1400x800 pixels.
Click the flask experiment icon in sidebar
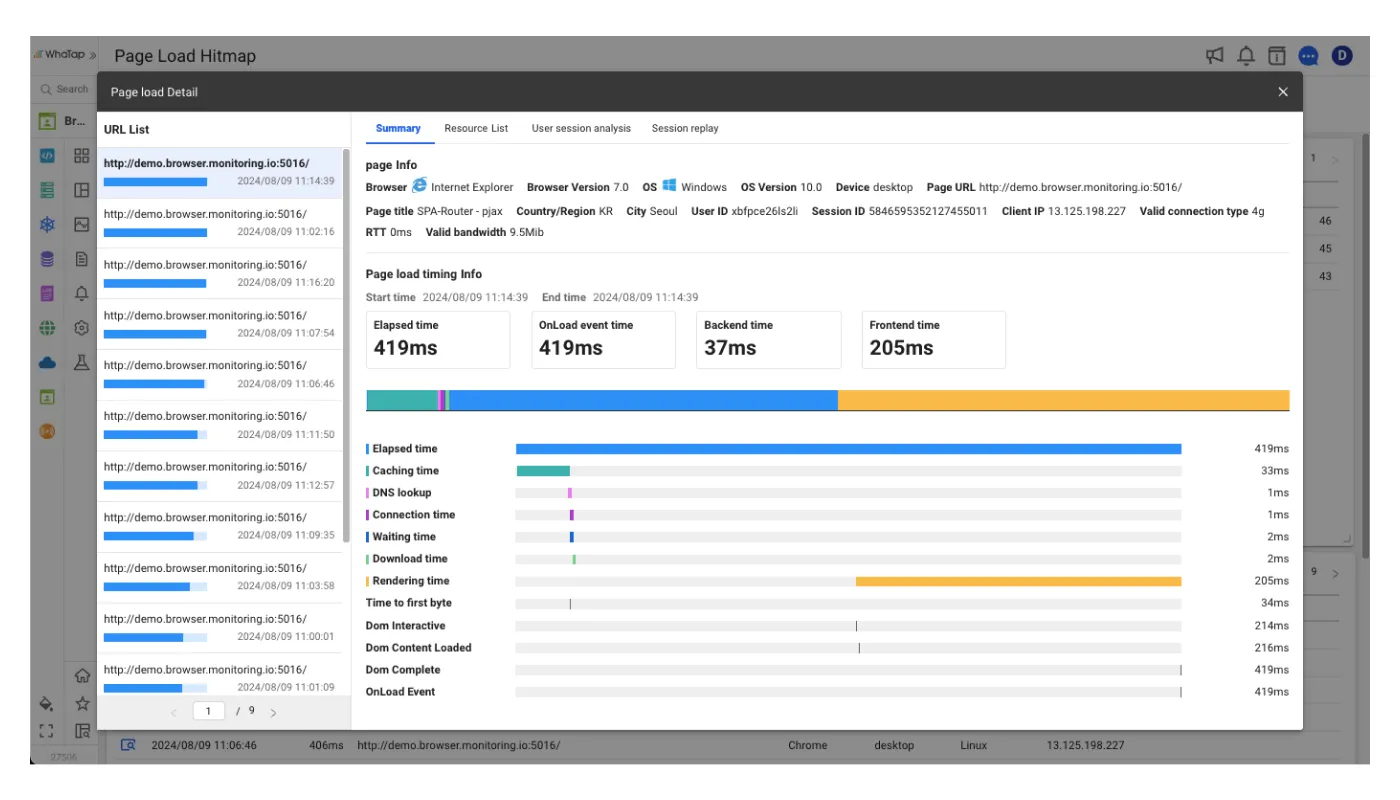(x=82, y=362)
